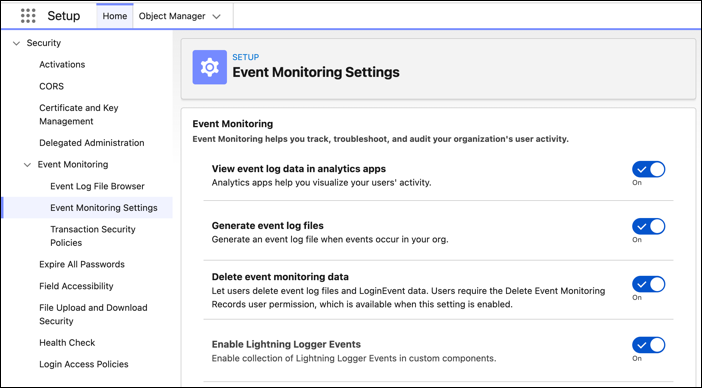
Task: Click the 'Generate event log files' label
Action: pos(267,226)
